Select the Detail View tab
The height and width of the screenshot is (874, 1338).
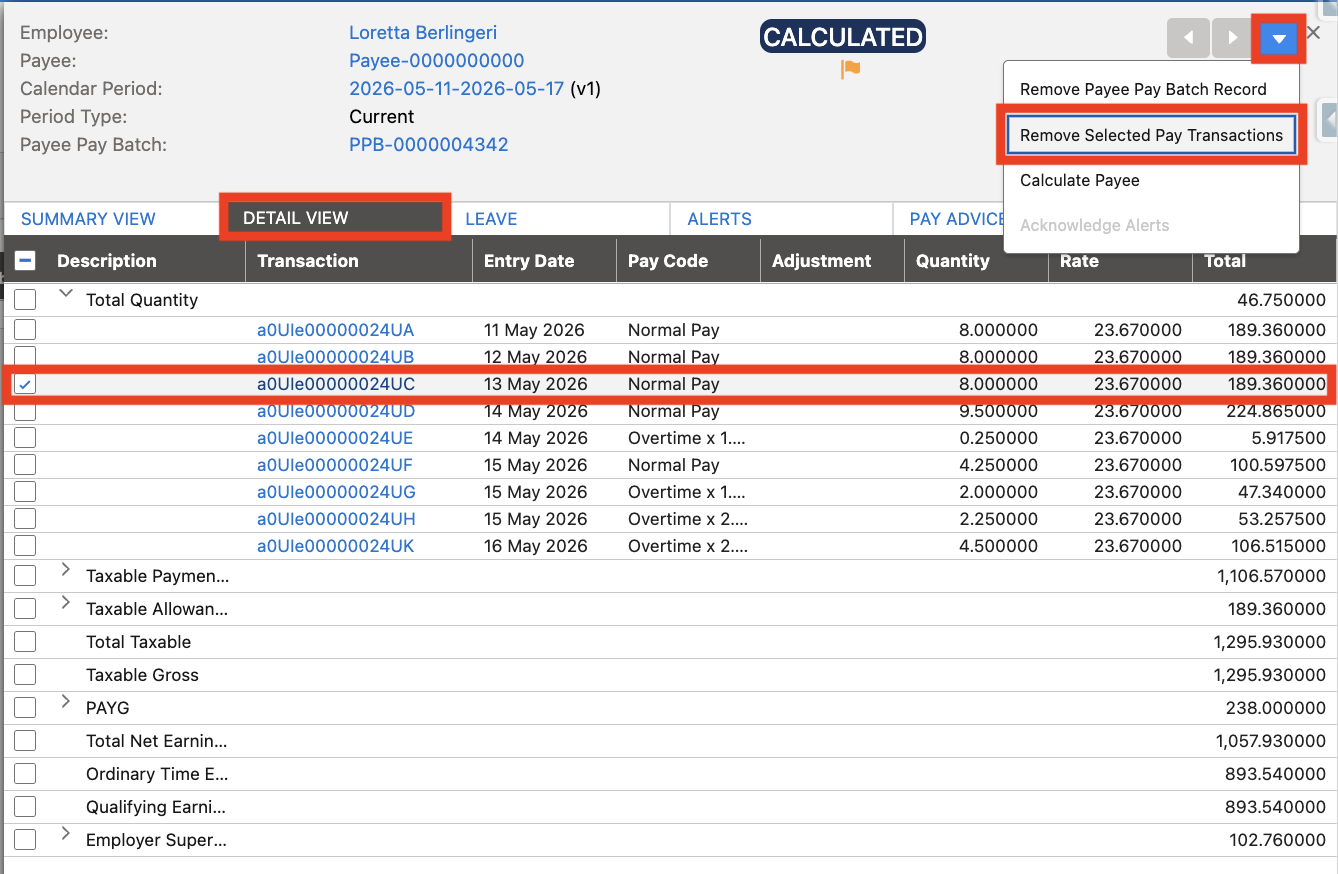pyautogui.click(x=334, y=218)
